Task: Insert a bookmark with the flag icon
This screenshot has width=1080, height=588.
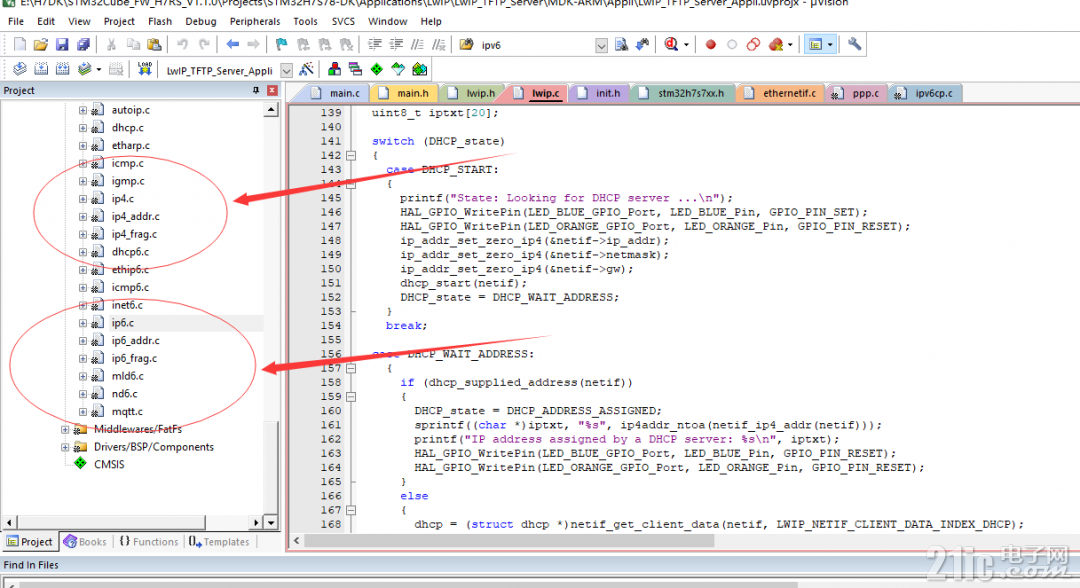Action: point(282,45)
